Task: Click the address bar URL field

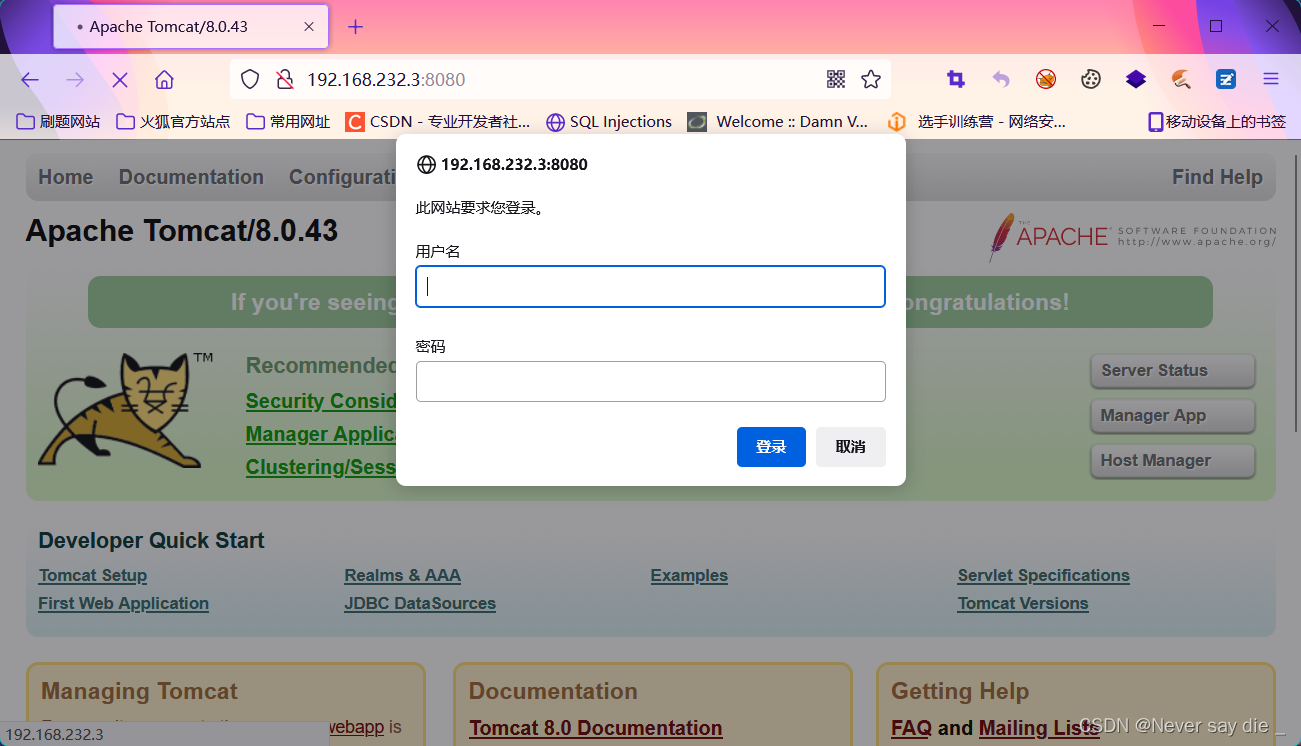Action: (560, 79)
